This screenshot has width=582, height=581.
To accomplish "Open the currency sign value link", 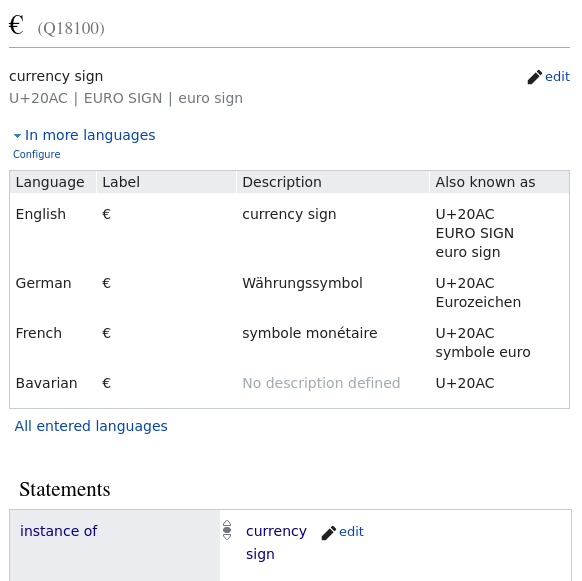I will coord(276,542).
